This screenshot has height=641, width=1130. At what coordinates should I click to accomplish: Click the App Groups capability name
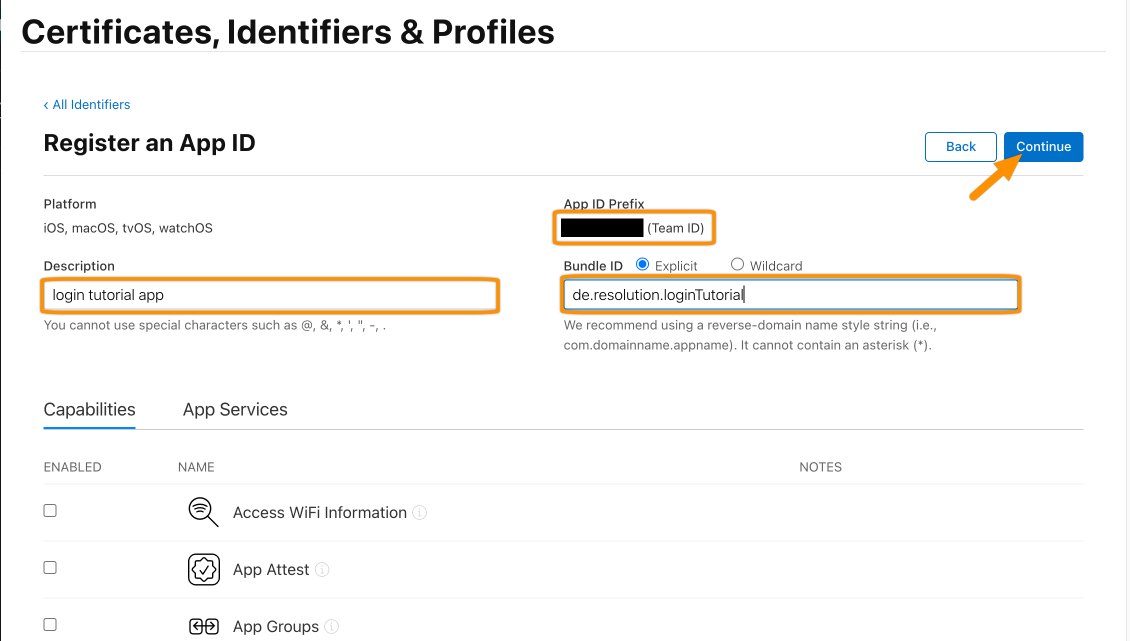click(x=276, y=627)
